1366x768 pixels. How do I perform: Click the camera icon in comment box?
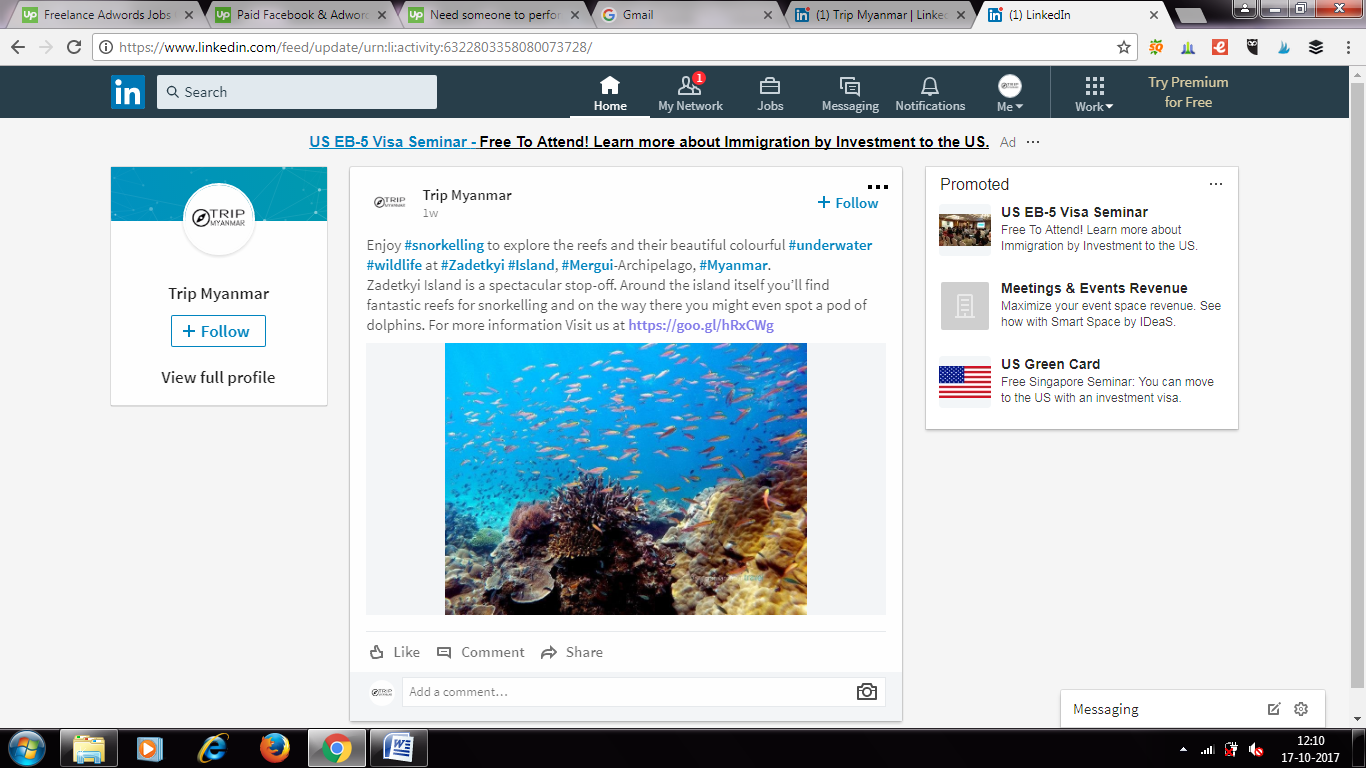[867, 692]
